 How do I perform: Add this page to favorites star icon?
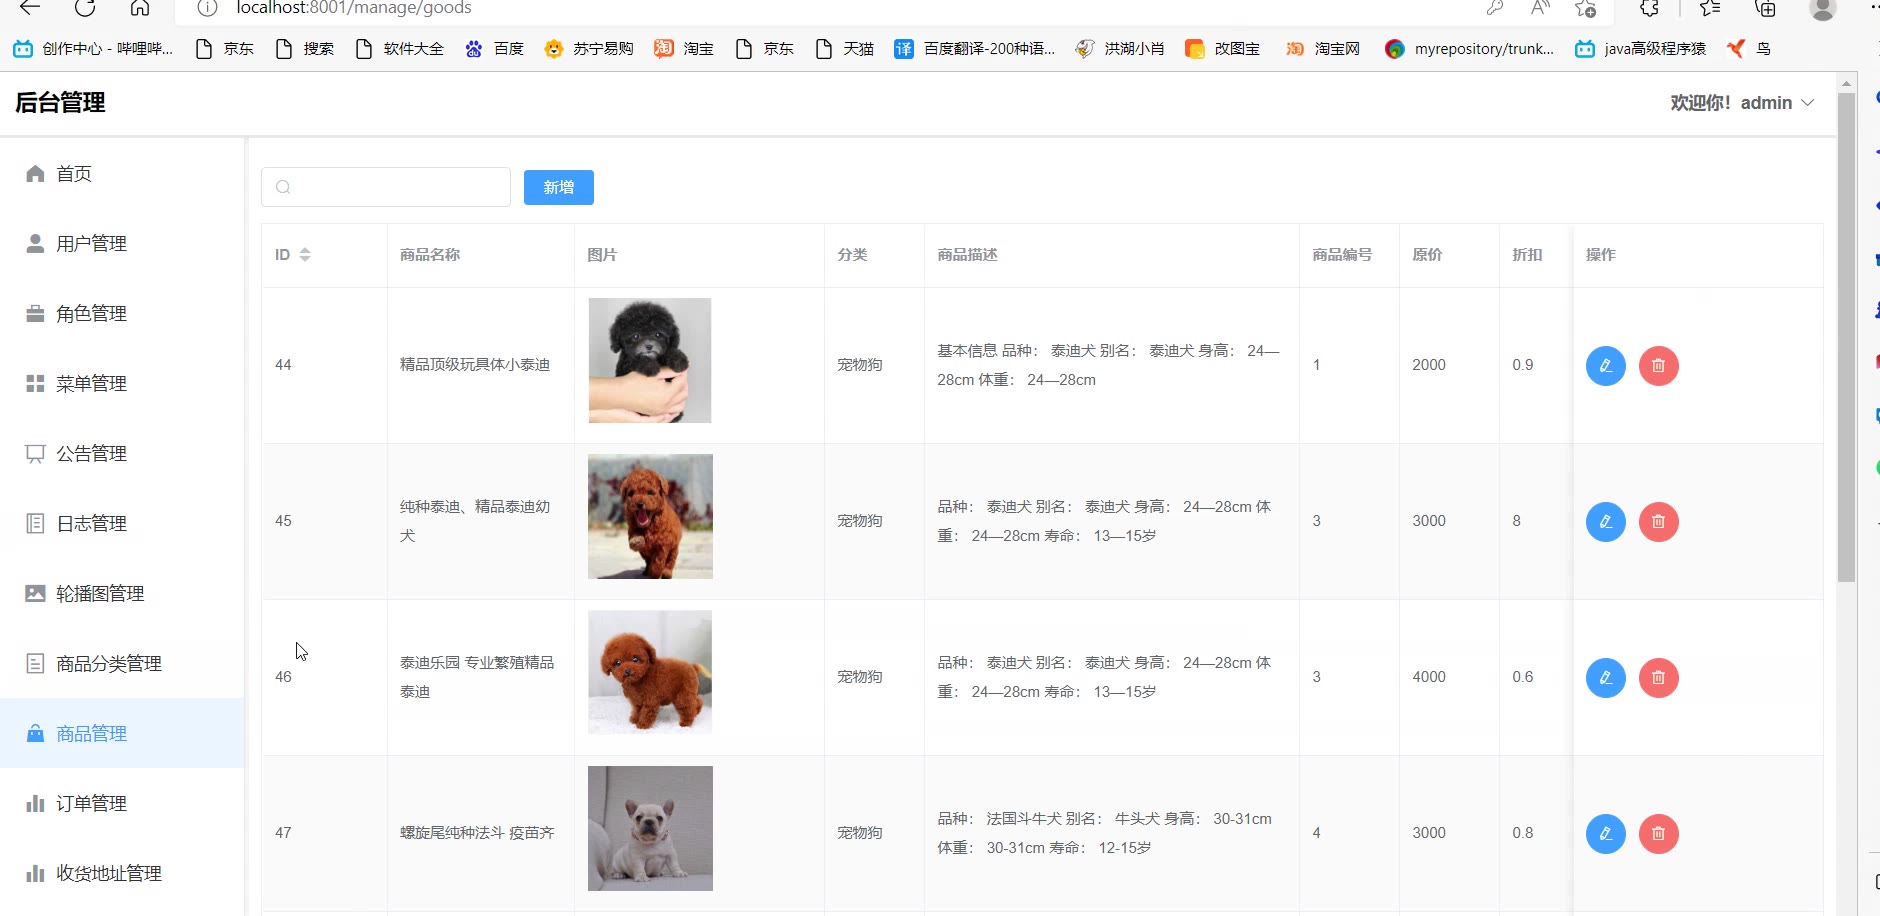pyautogui.click(x=1585, y=8)
